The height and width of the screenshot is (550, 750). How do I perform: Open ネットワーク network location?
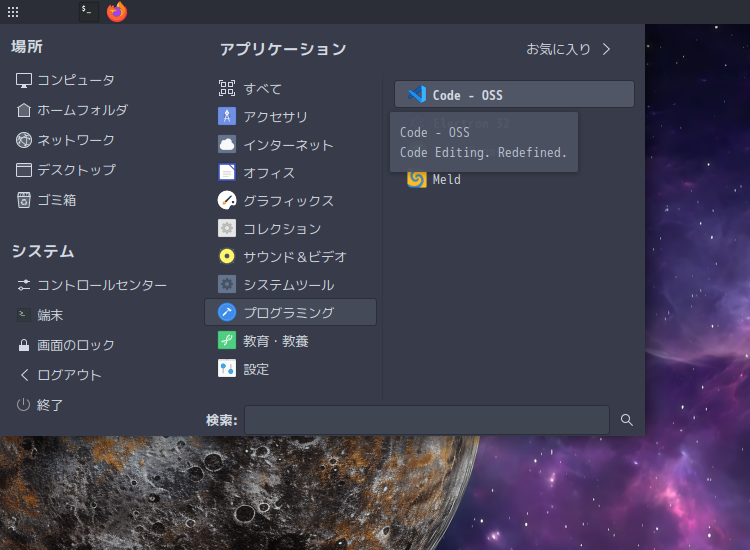[x=65, y=140]
